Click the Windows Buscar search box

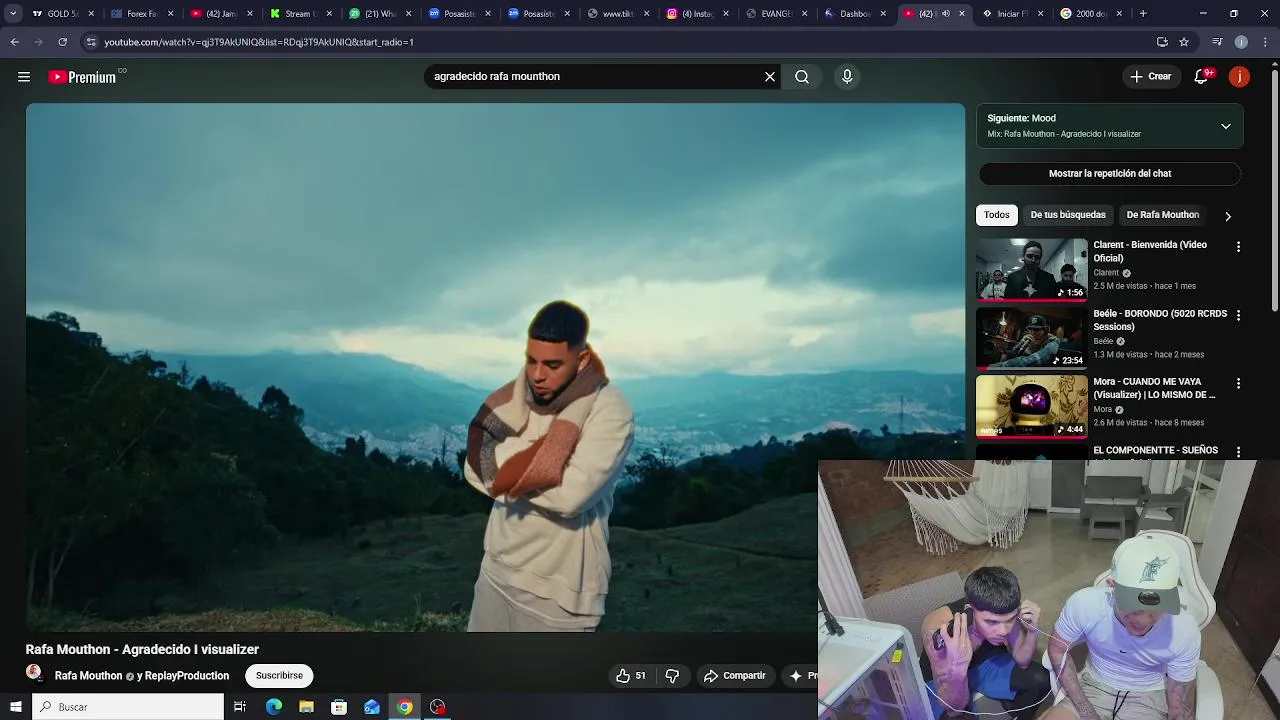(x=128, y=707)
